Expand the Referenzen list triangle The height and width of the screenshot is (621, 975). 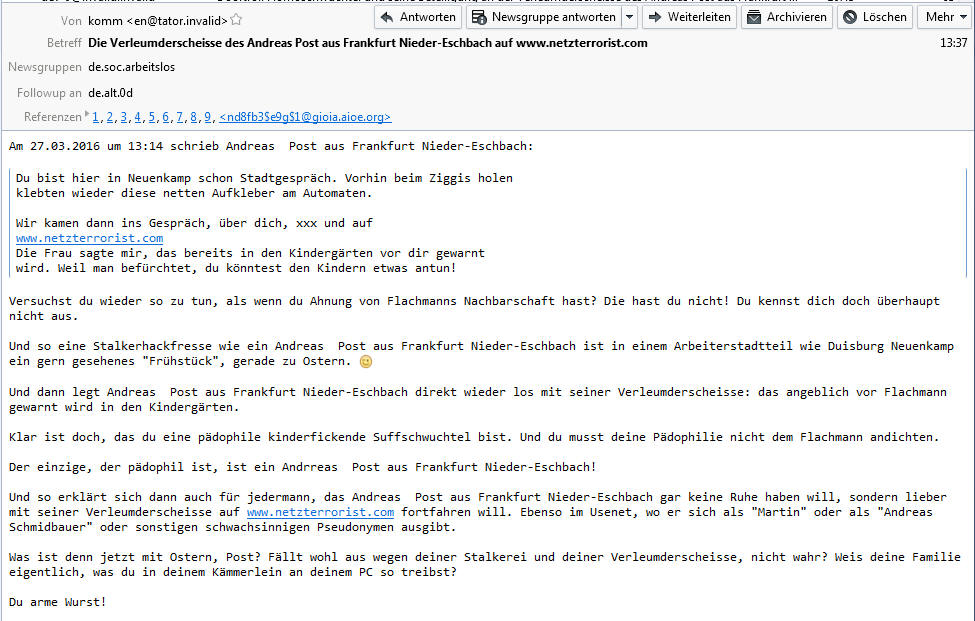(87, 114)
